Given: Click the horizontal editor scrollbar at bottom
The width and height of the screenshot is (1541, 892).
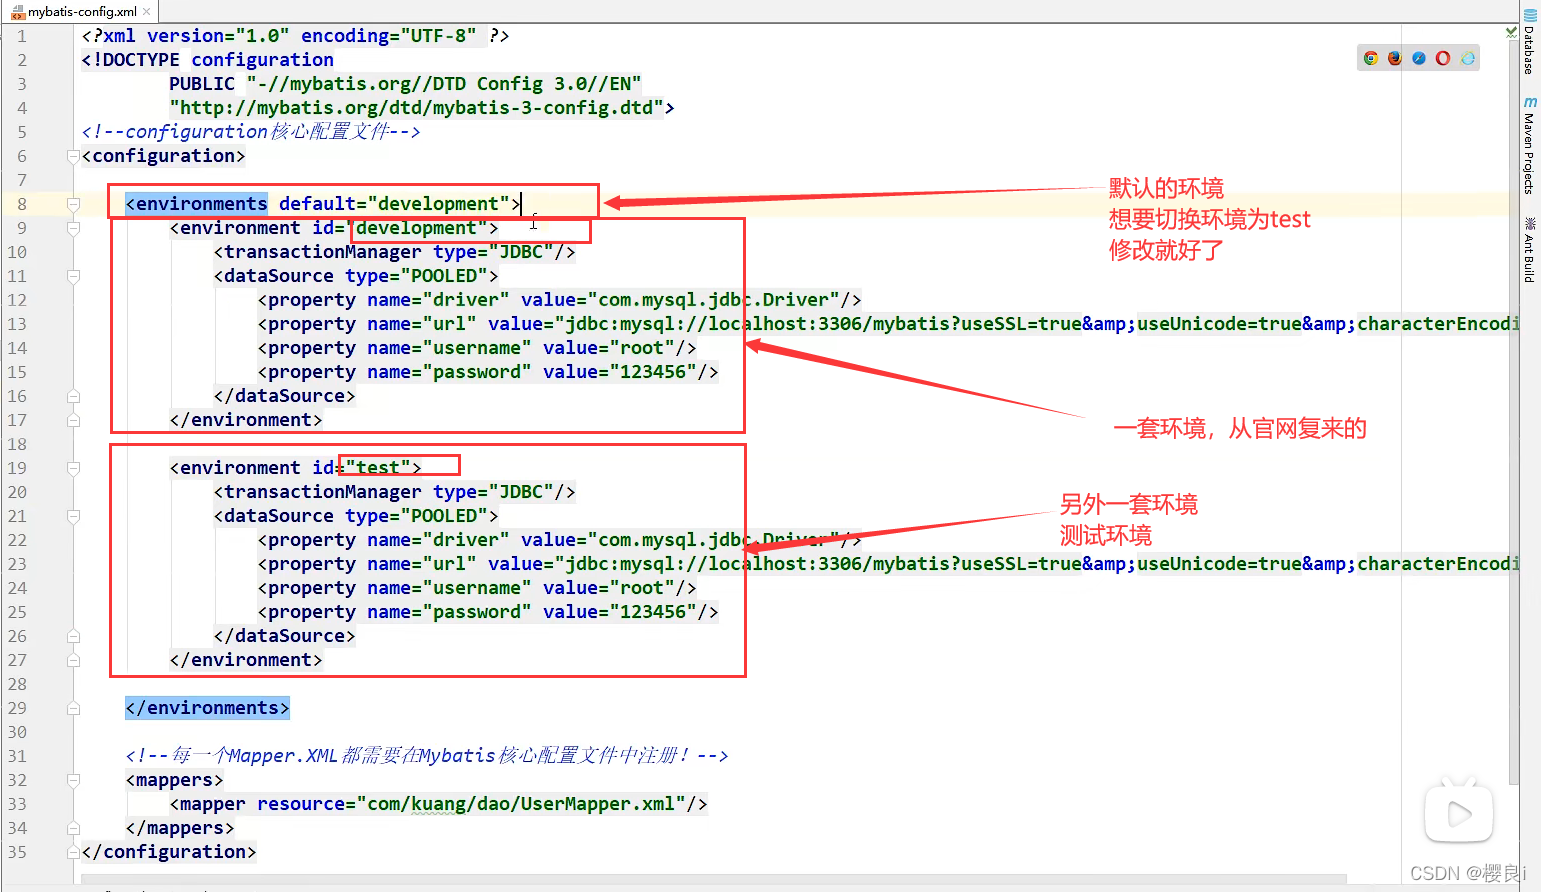Looking at the screenshot, I should coord(715,880).
